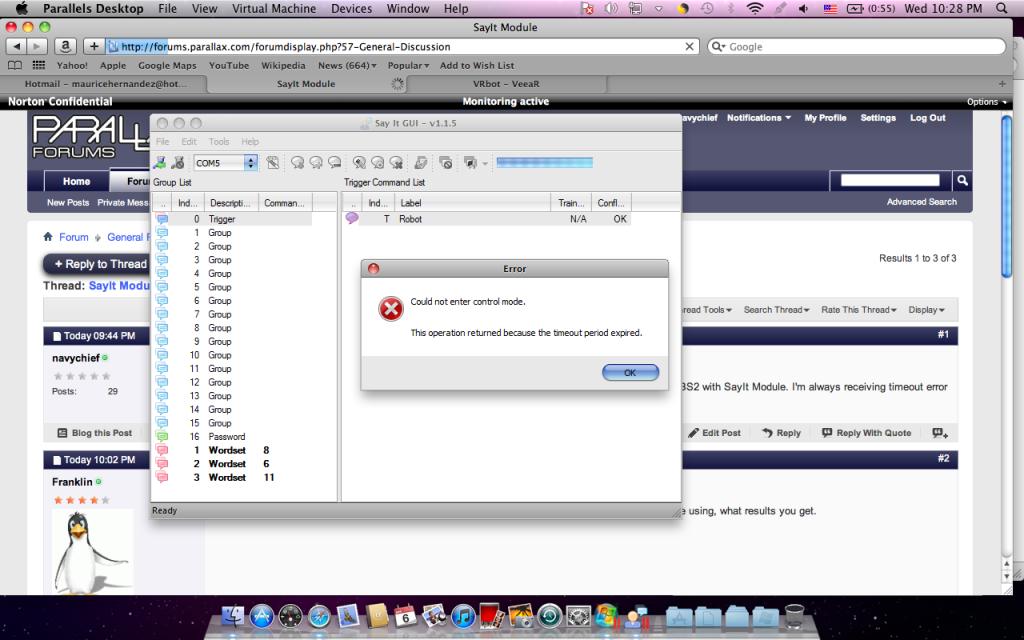This screenshot has height=640, width=1024.
Task: Select Wordset 2 with 6 commands
Action: [232, 464]
